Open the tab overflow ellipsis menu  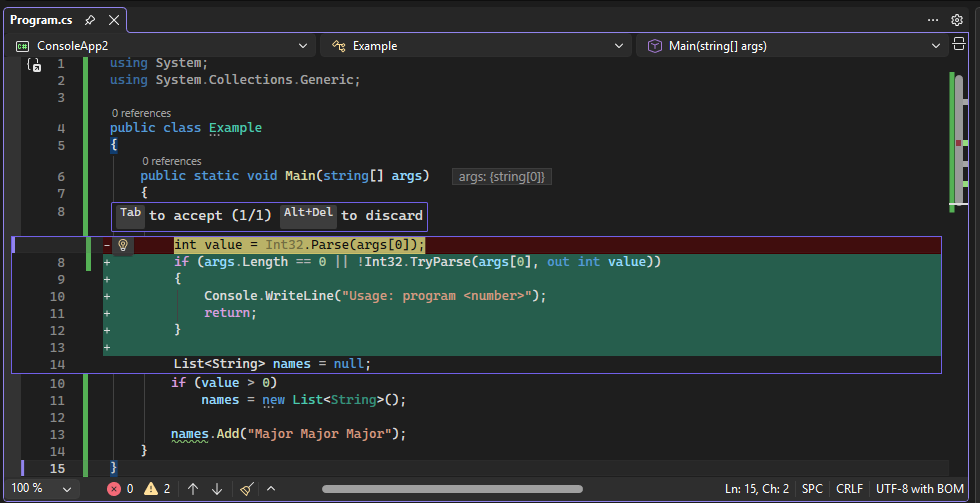click(x=932, y=20)
